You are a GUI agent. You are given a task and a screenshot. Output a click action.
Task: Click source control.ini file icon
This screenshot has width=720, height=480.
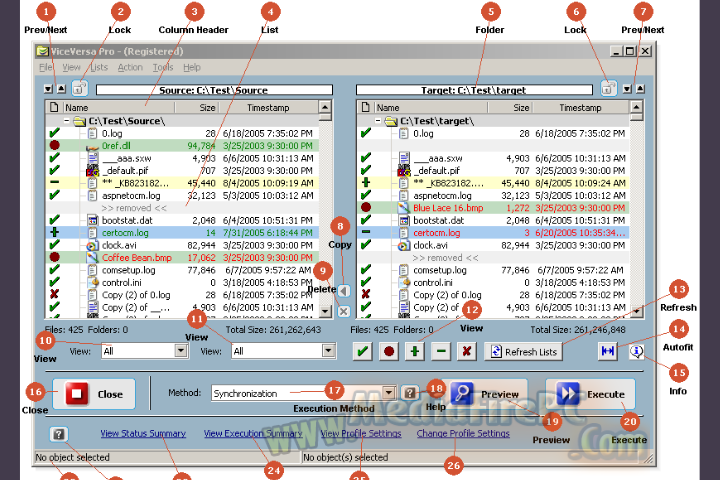93,282
